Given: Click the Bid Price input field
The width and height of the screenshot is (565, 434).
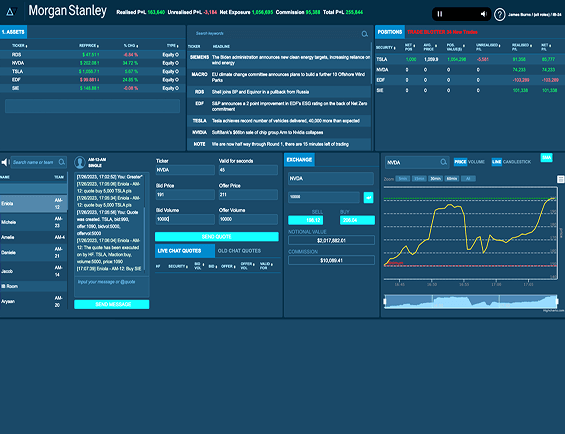Looking at the screenshot, I should (x=185, y=195).
